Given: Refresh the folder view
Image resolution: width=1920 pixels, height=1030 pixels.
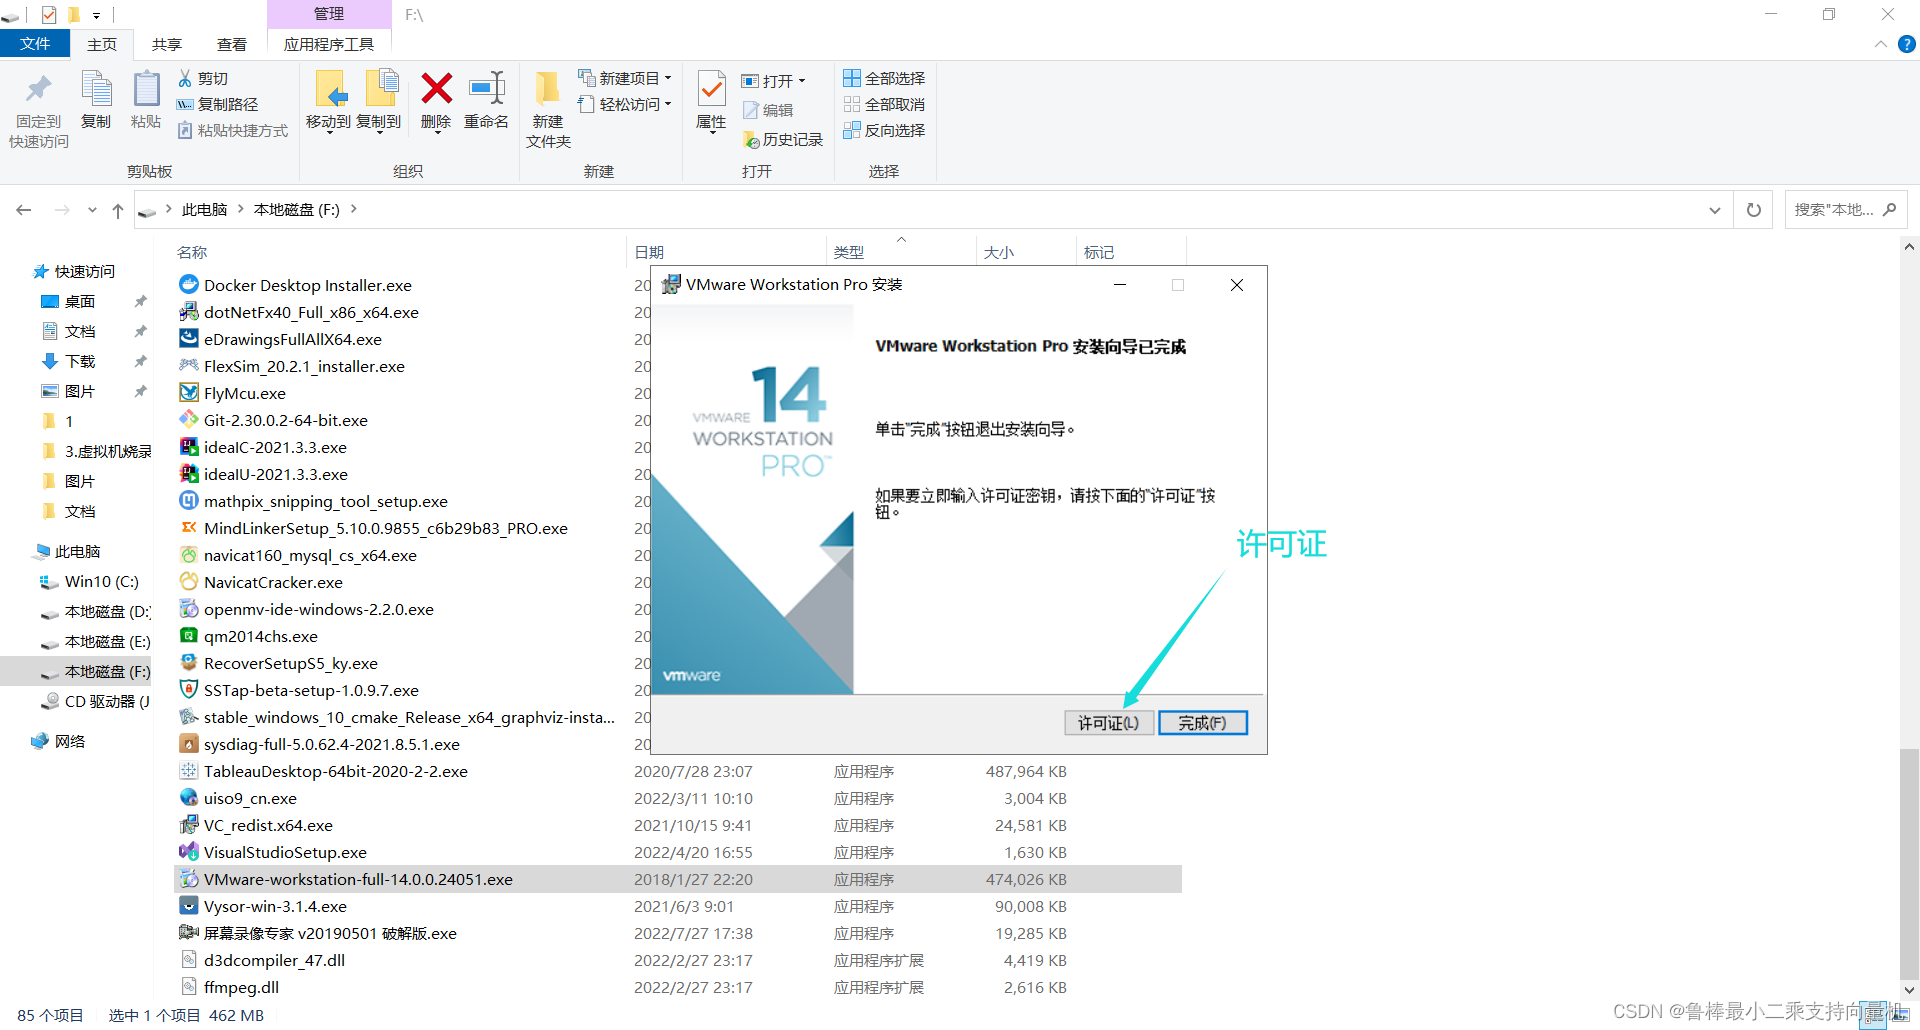Looking at the screenshot, I should (1754, 210).
